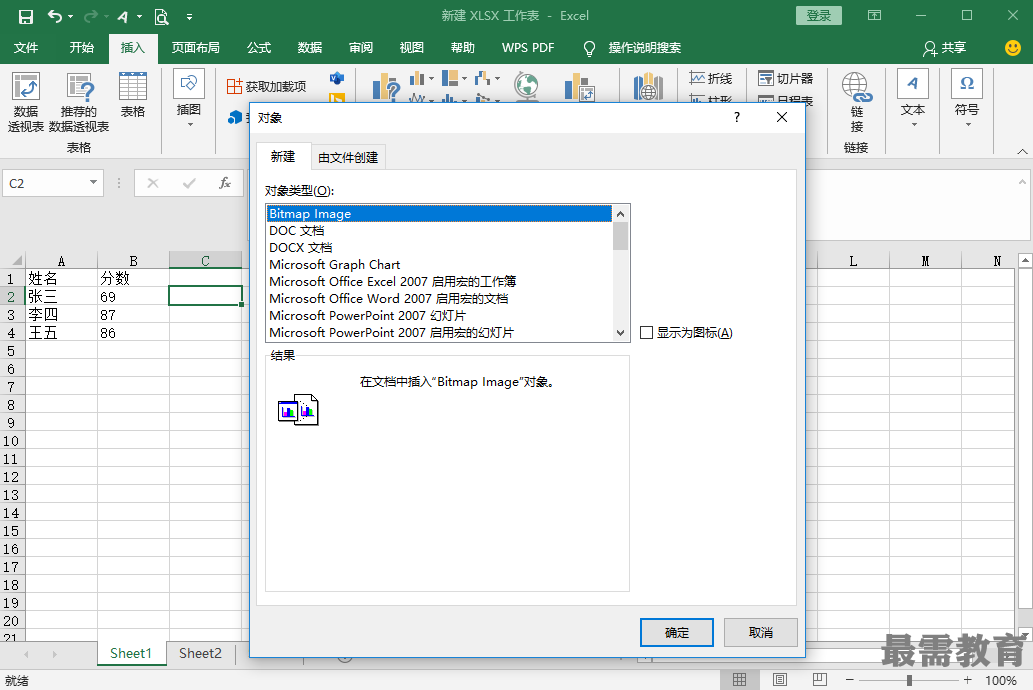The height and width of the screenshot is (690, 1033).
Task: Switch to the 页面布局 ribbon tab
Action: coord(196,48)
